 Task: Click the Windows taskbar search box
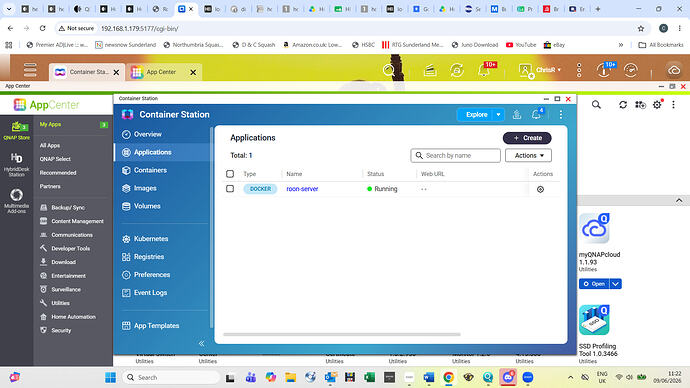pyautogui.click(x=172, y=377)
